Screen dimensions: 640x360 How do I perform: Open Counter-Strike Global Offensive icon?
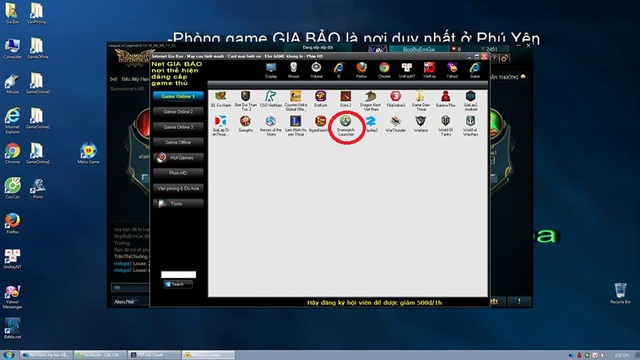[x=296, y=101]
